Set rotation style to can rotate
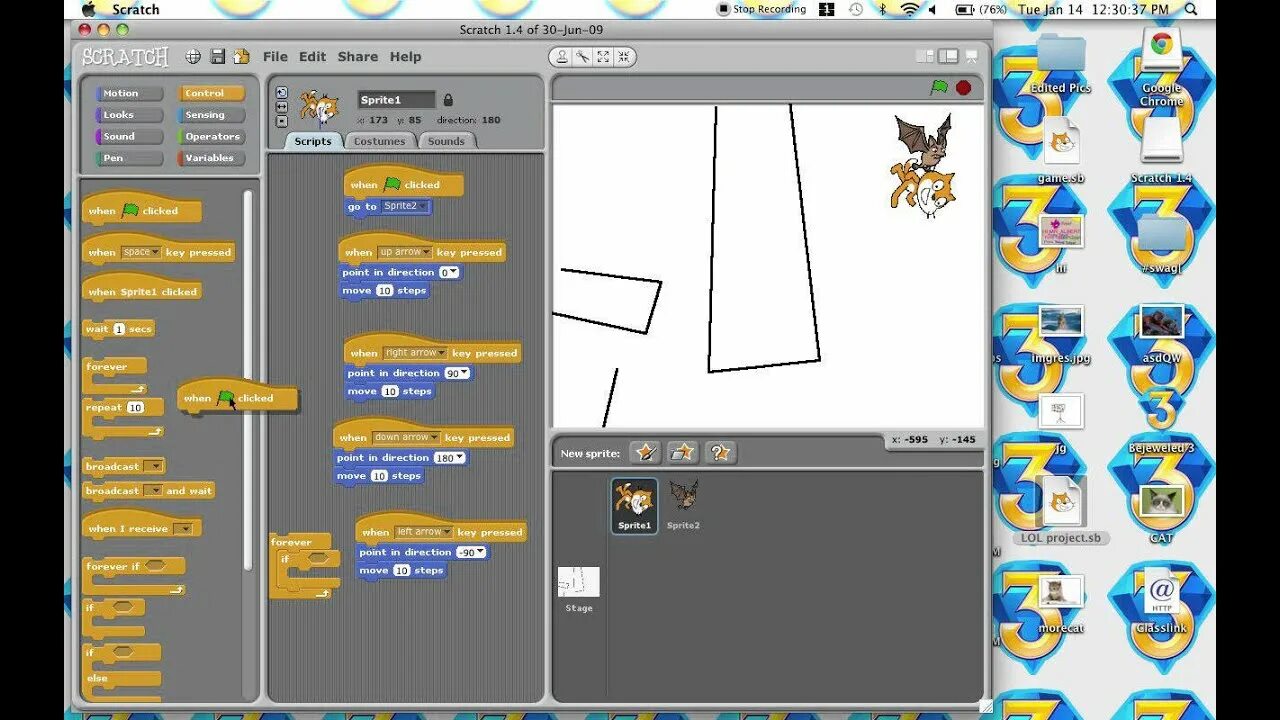1280x720 pixels. pyautogui.click(x=282, y=93)
